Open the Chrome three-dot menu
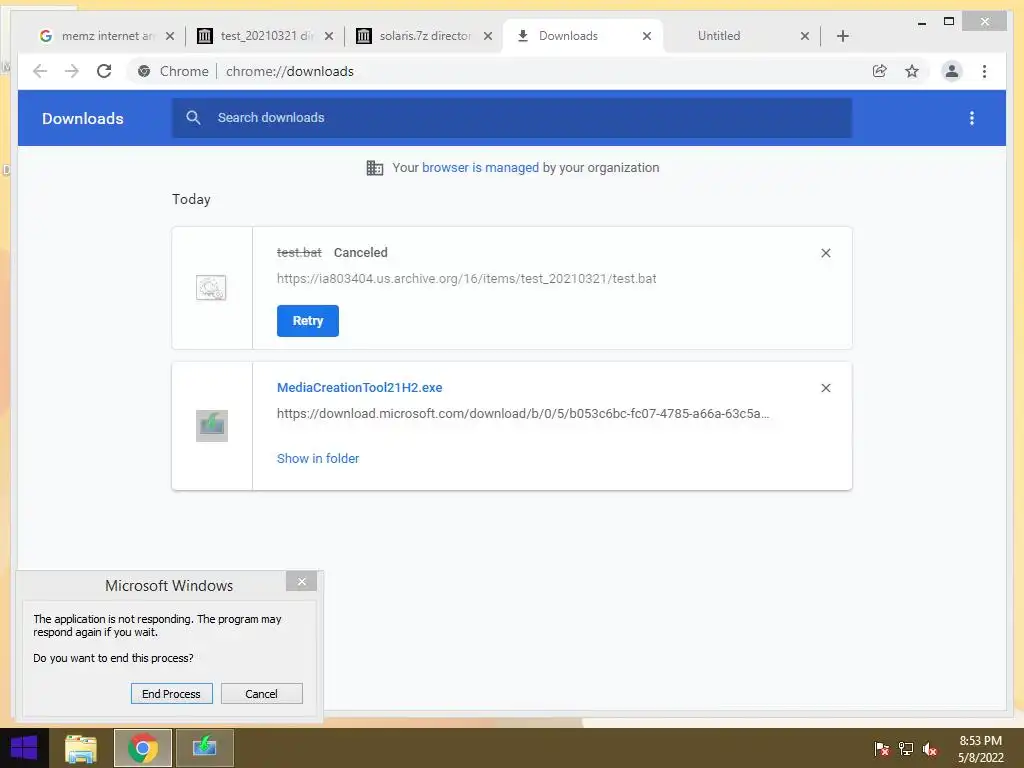 tap(984, 71)
